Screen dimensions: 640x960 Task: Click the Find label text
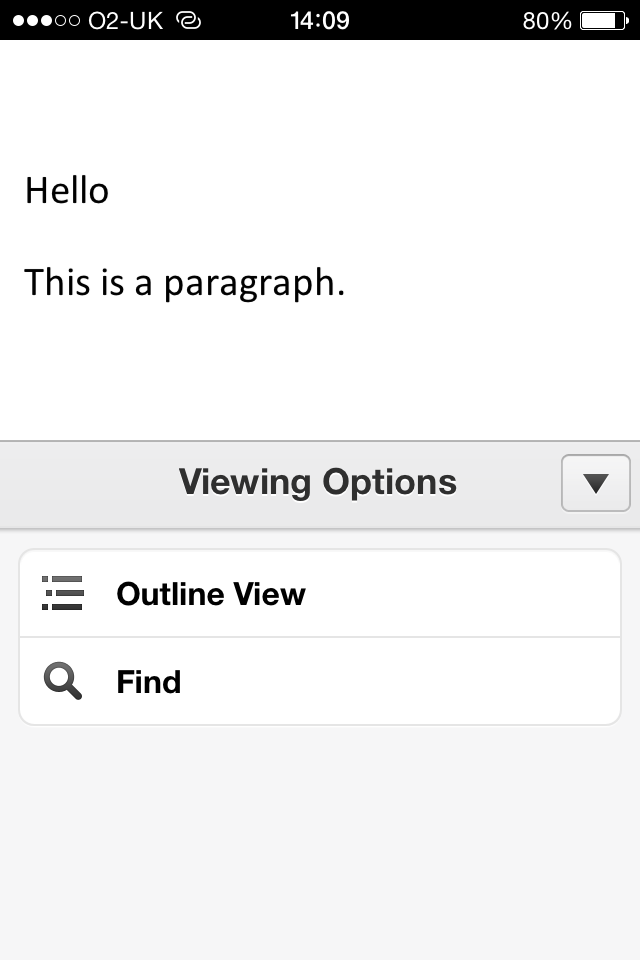click(x=149, y=682)
